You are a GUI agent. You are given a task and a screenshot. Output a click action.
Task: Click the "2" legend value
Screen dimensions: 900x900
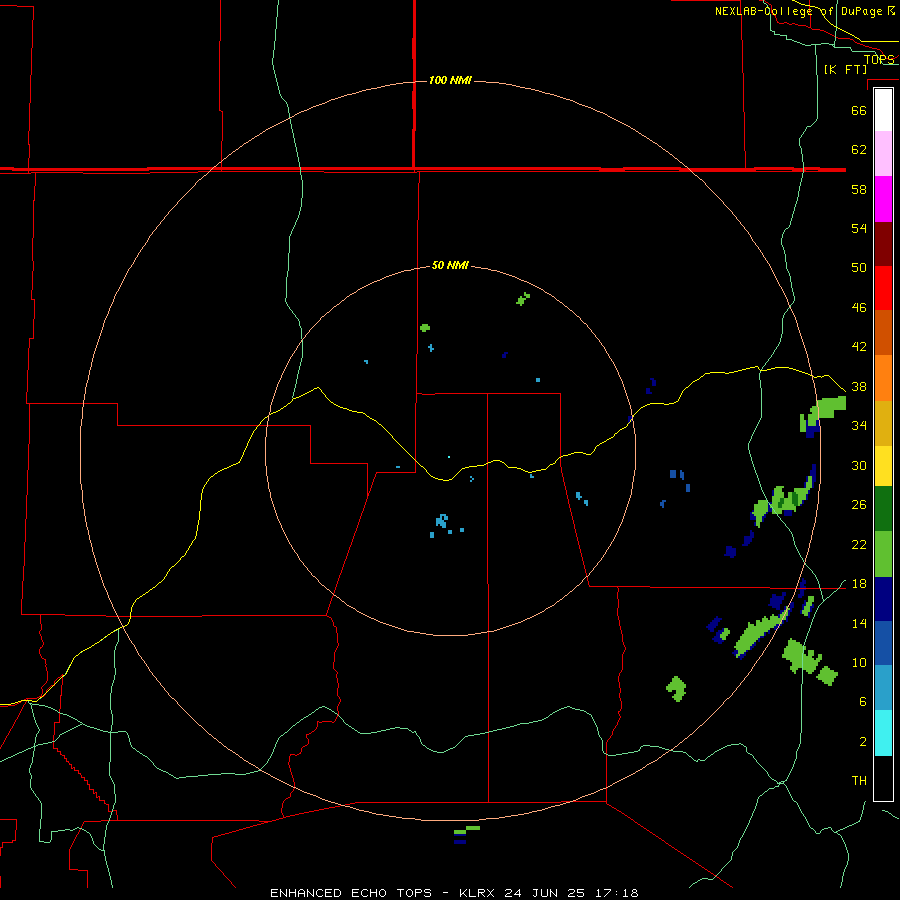pyautogui.click(x=863, y=741)
